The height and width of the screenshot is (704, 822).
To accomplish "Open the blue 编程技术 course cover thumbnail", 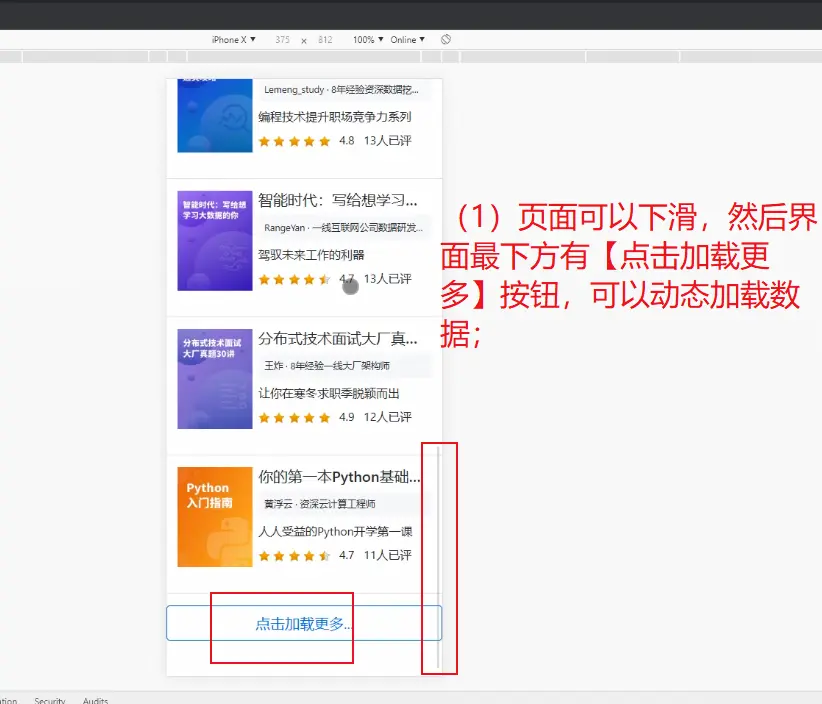I will point(215,115).
